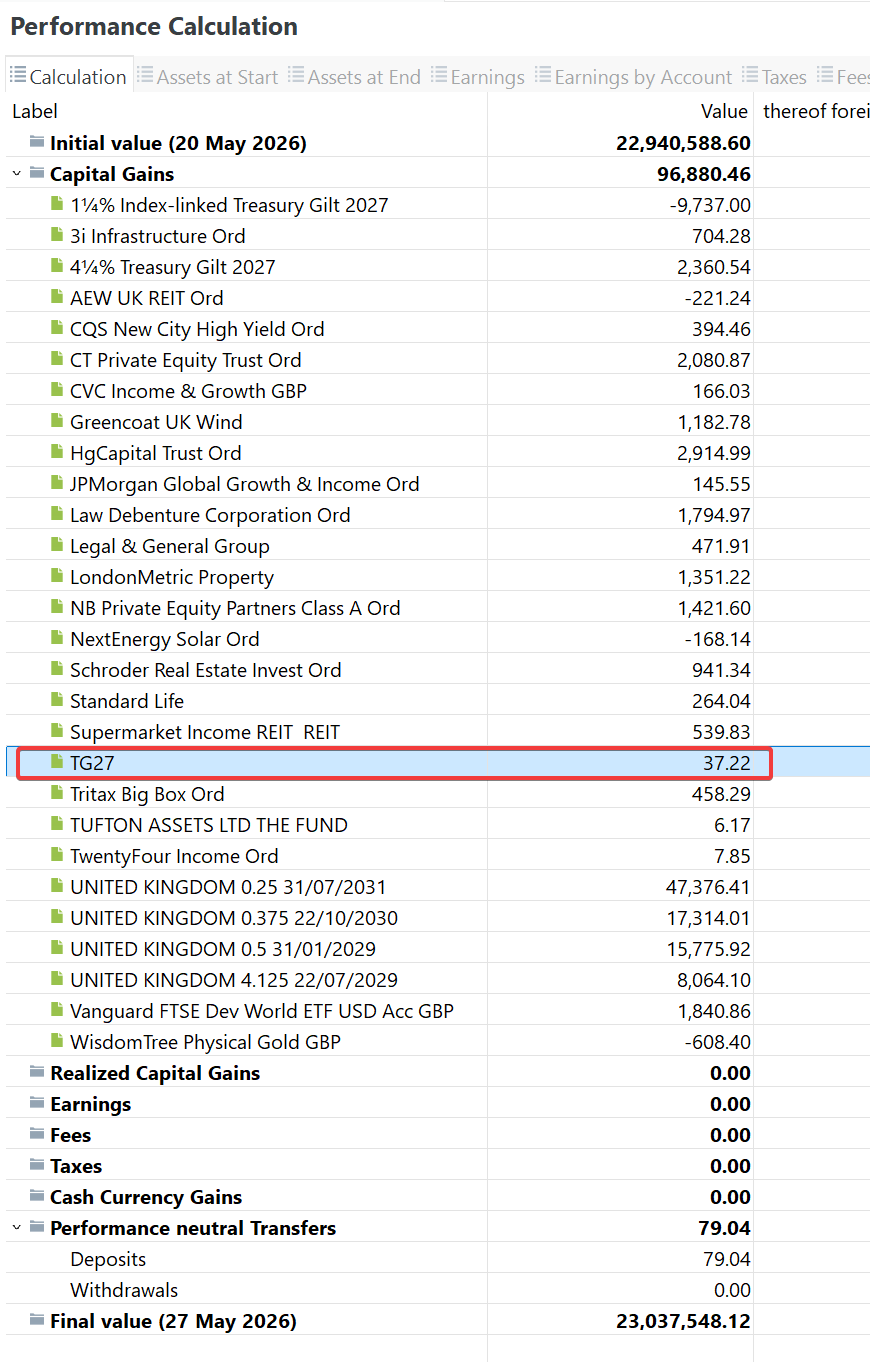The height and width of the screenshot is (1362, 870).
Task: Click the Fees row folder icon
Action: pyautogui.click(x=37, y=1134)
